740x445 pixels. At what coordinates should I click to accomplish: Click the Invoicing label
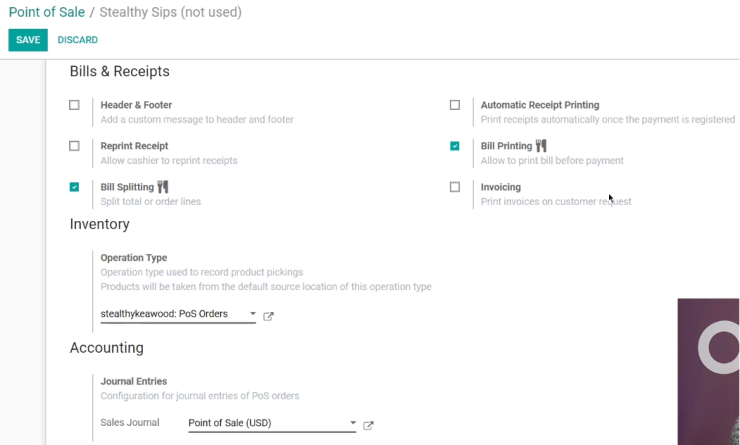(x=501, y=187)
